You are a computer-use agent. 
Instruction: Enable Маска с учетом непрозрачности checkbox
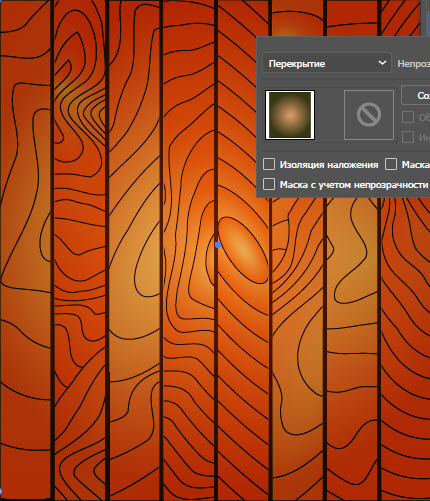coord(269,184)
